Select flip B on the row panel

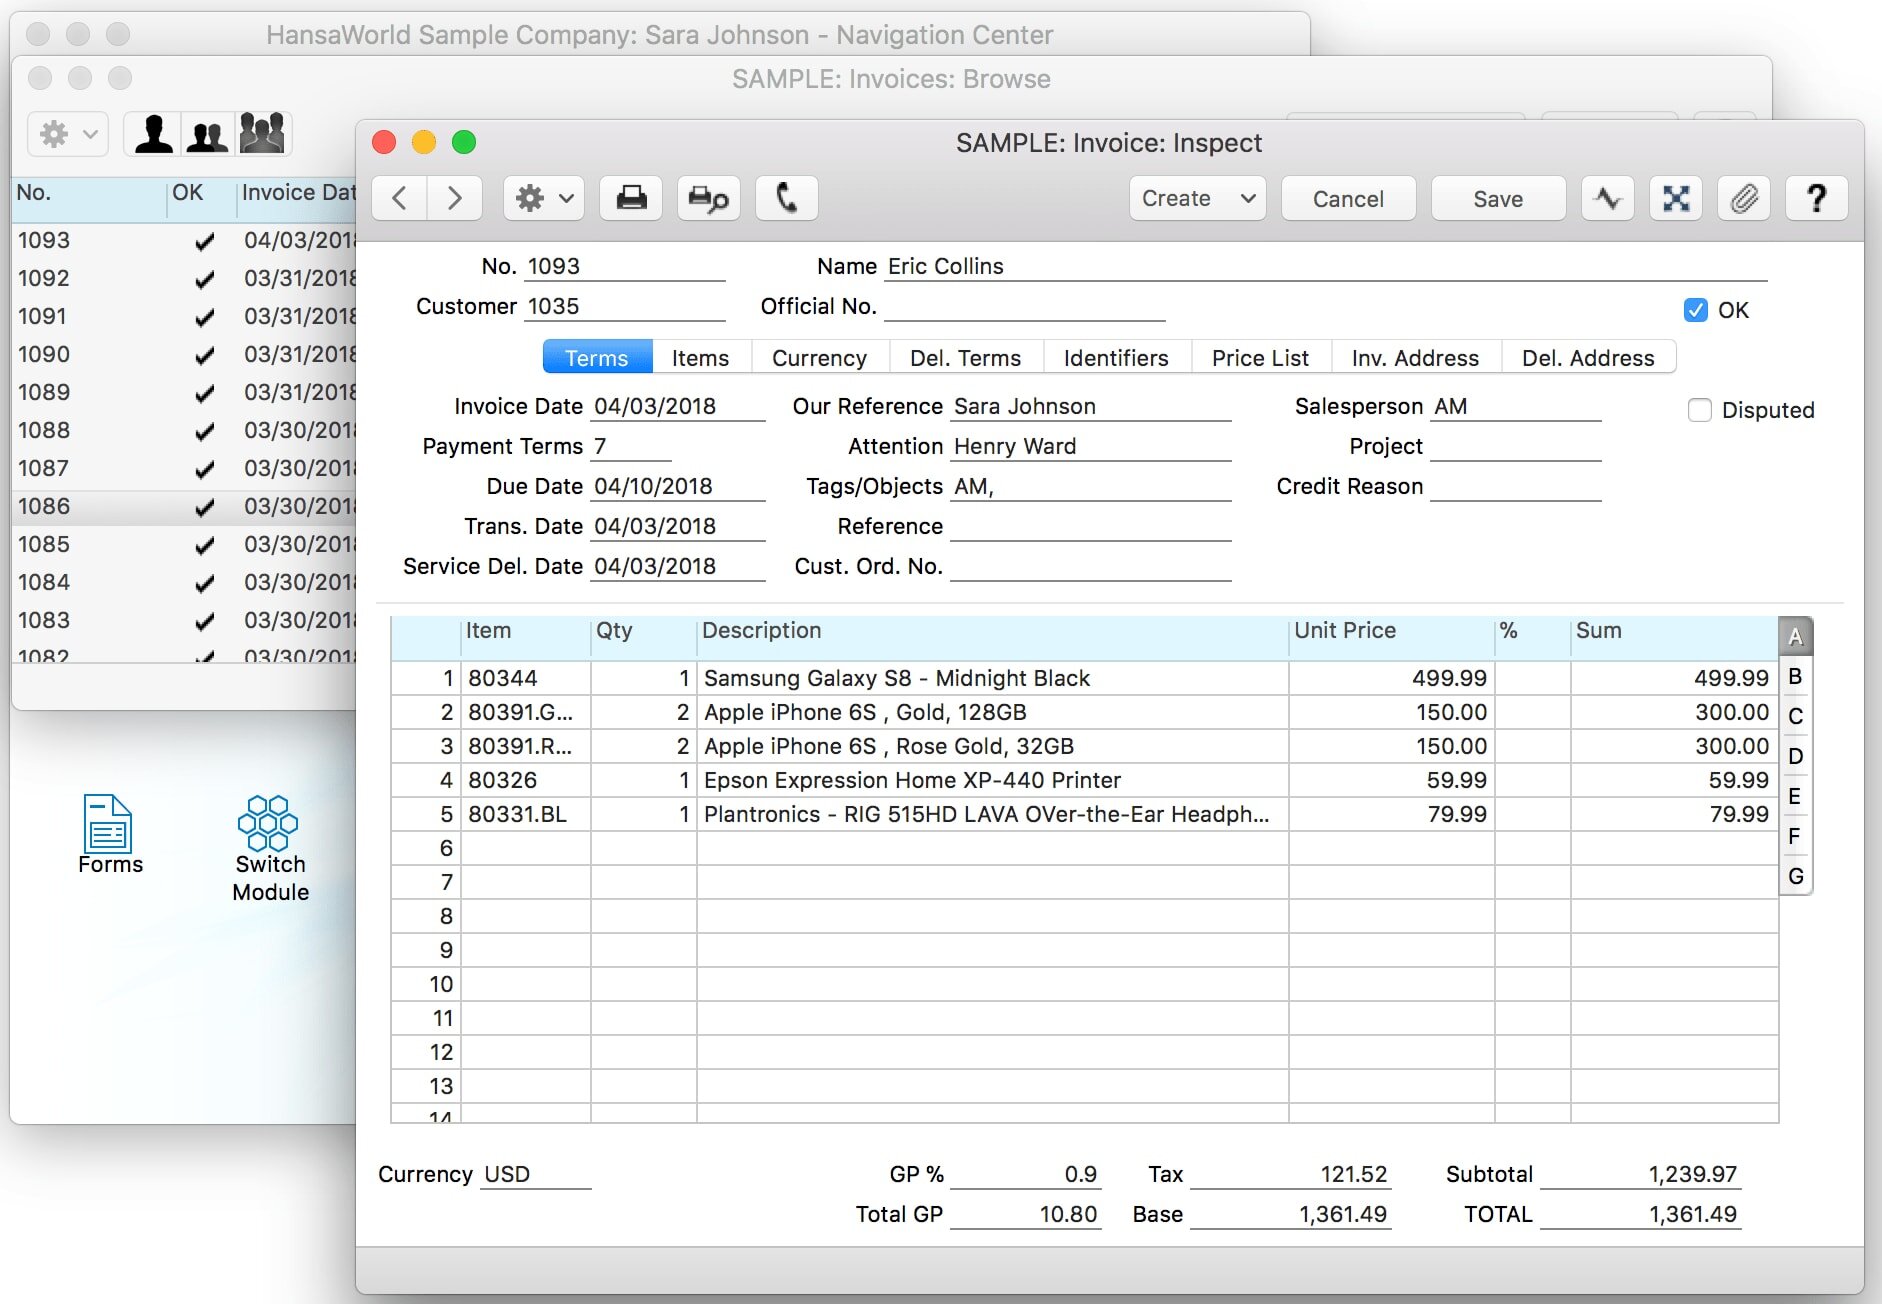pos(1795,677)
